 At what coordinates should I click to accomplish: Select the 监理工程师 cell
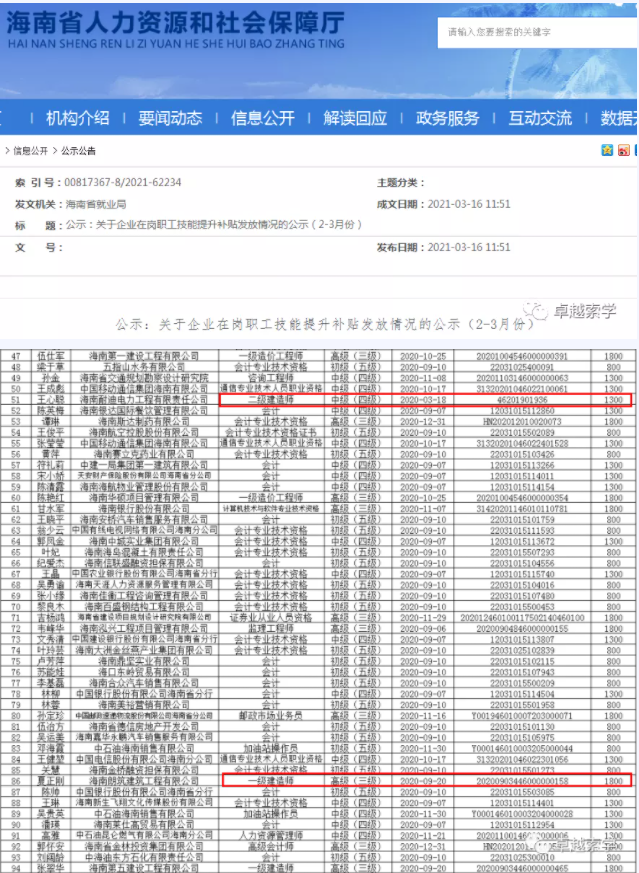271,629
